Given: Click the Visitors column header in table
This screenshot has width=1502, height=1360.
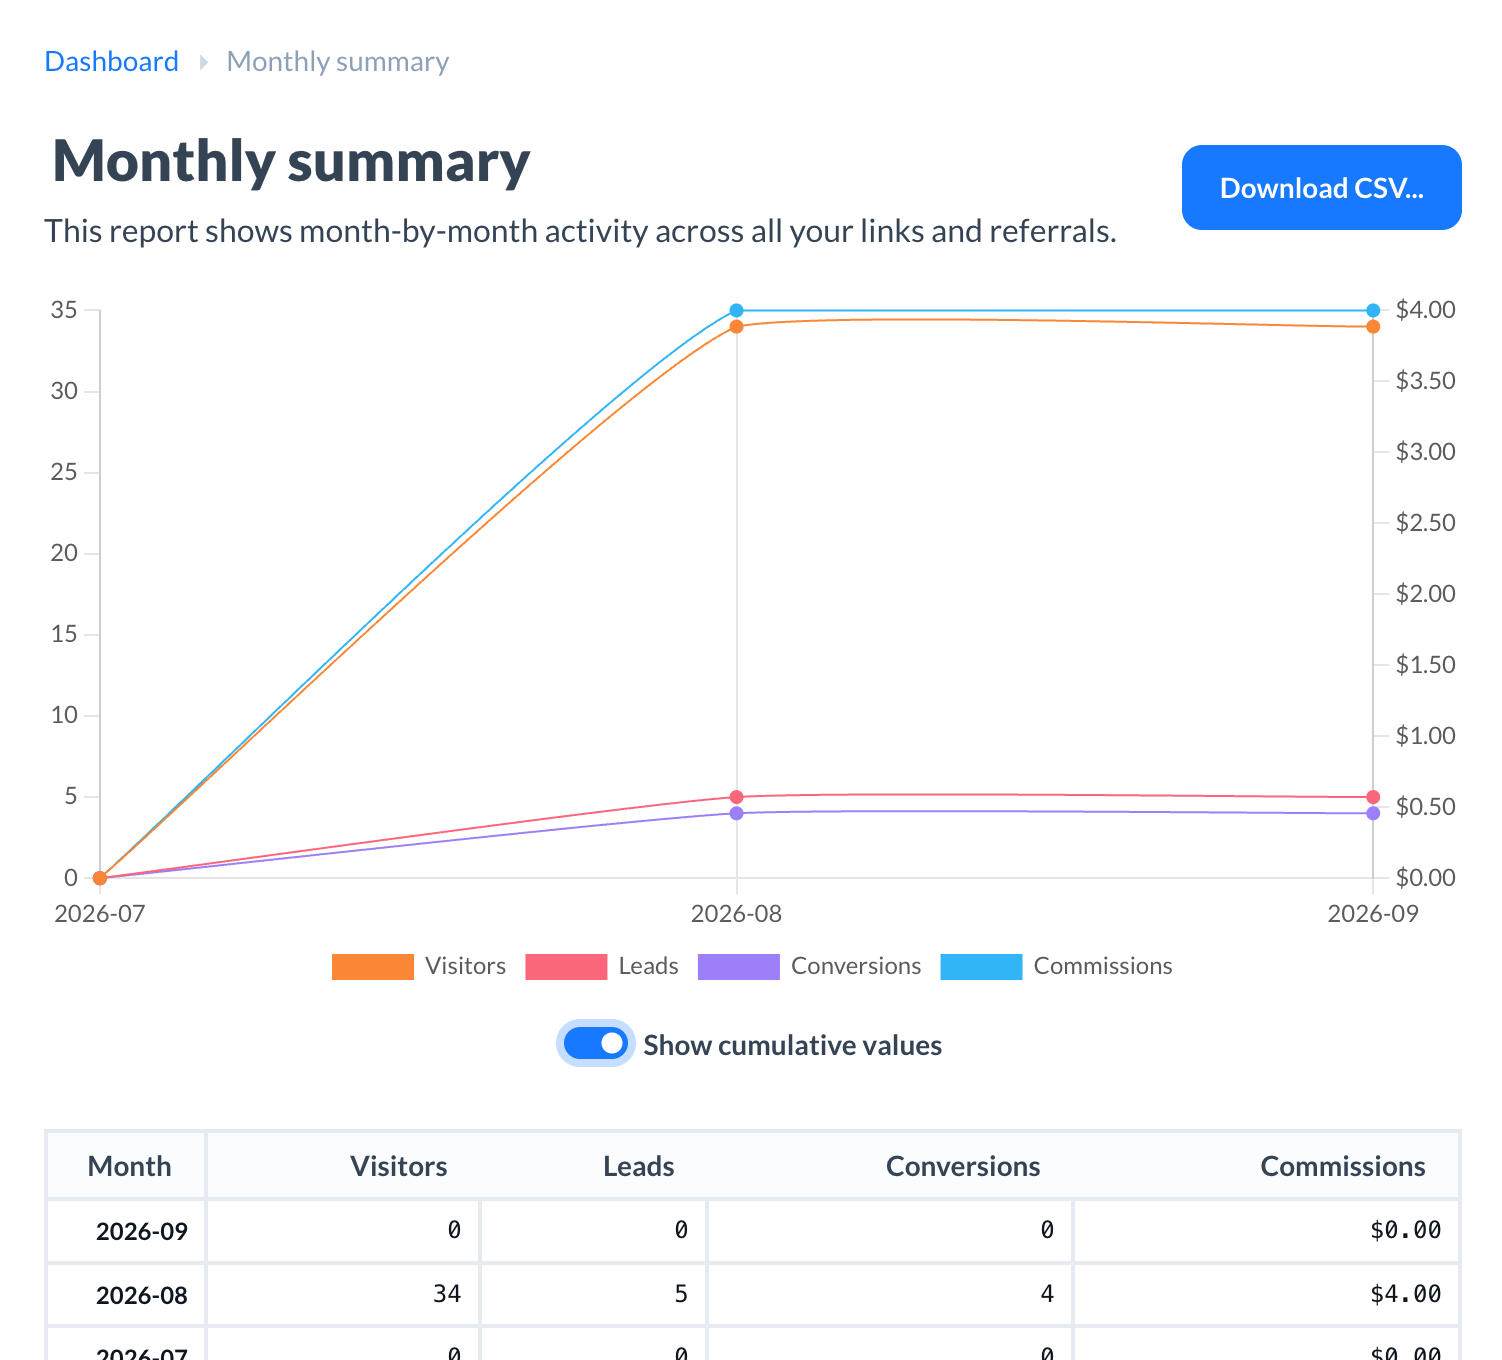Looking at the screenshot, I should pos(398,1166).
